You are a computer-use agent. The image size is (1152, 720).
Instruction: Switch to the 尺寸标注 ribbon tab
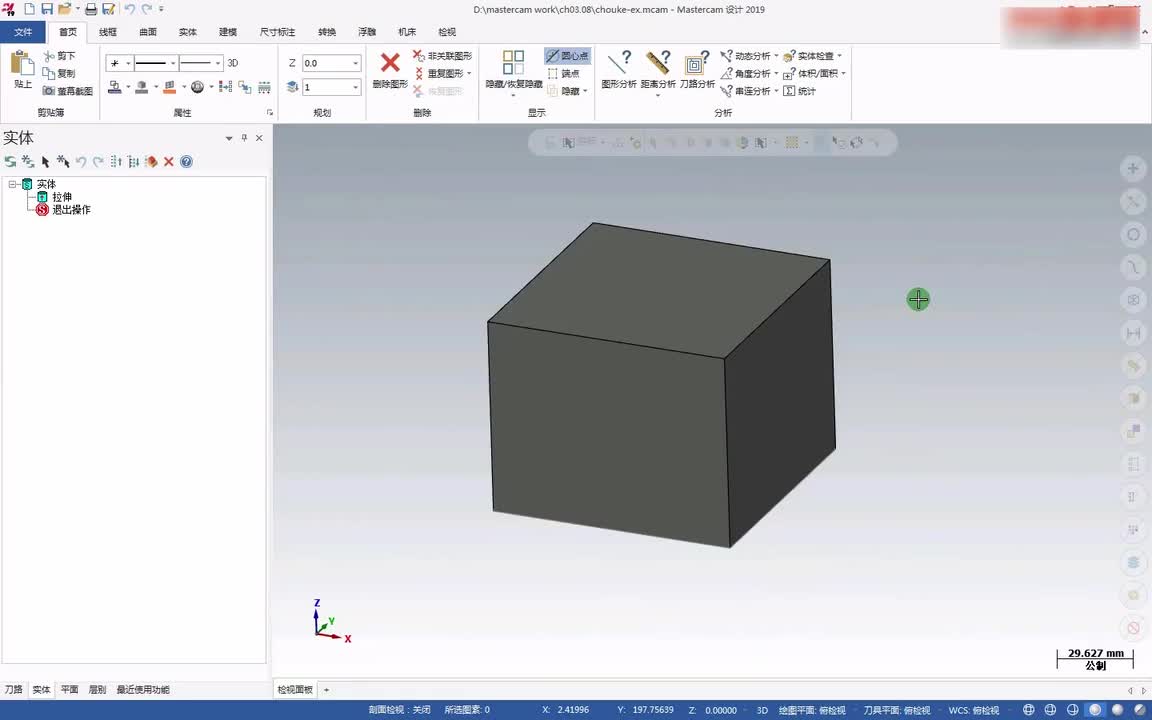pos(277,32)
